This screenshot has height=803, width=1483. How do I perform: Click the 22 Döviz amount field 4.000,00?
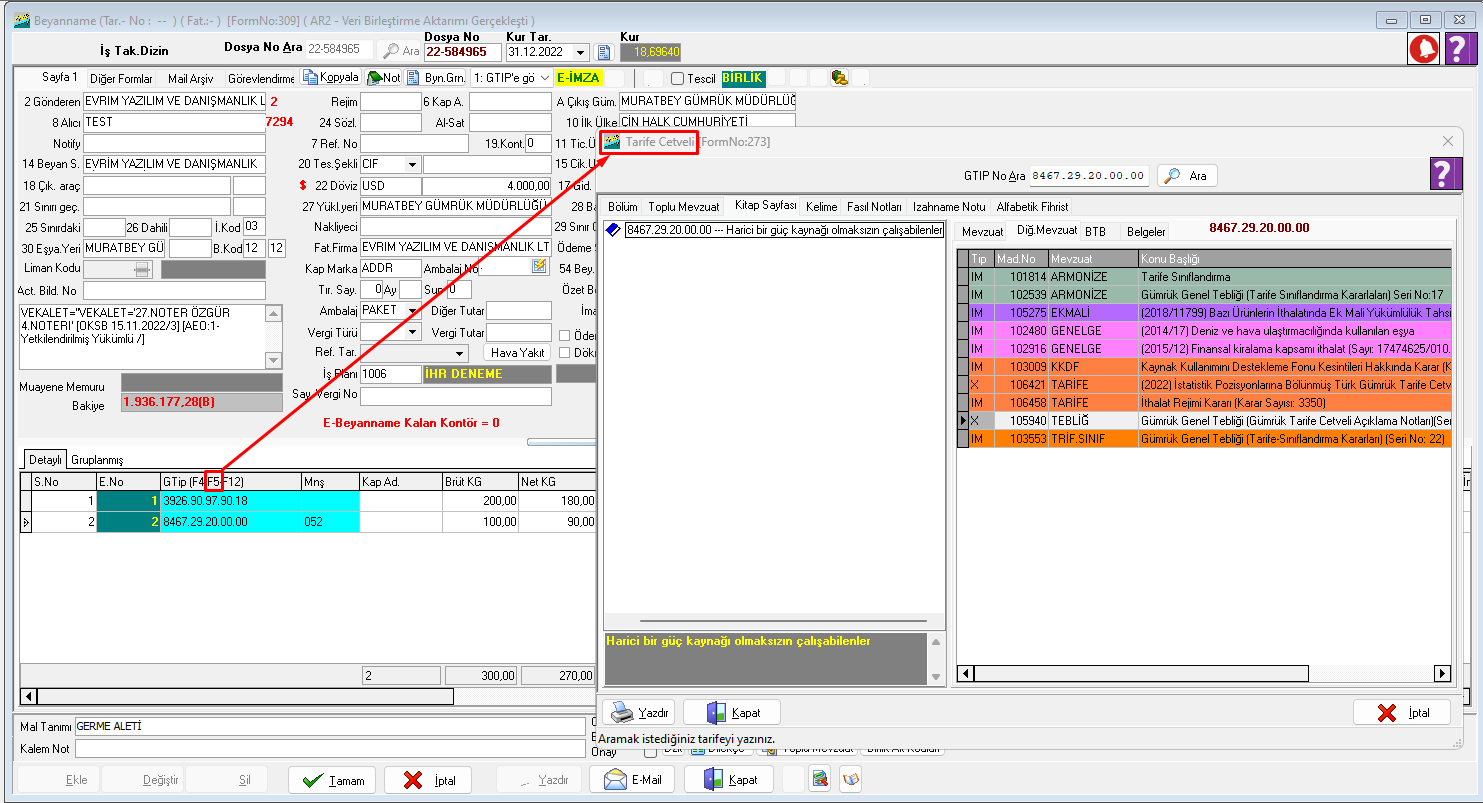pos(487,186)
